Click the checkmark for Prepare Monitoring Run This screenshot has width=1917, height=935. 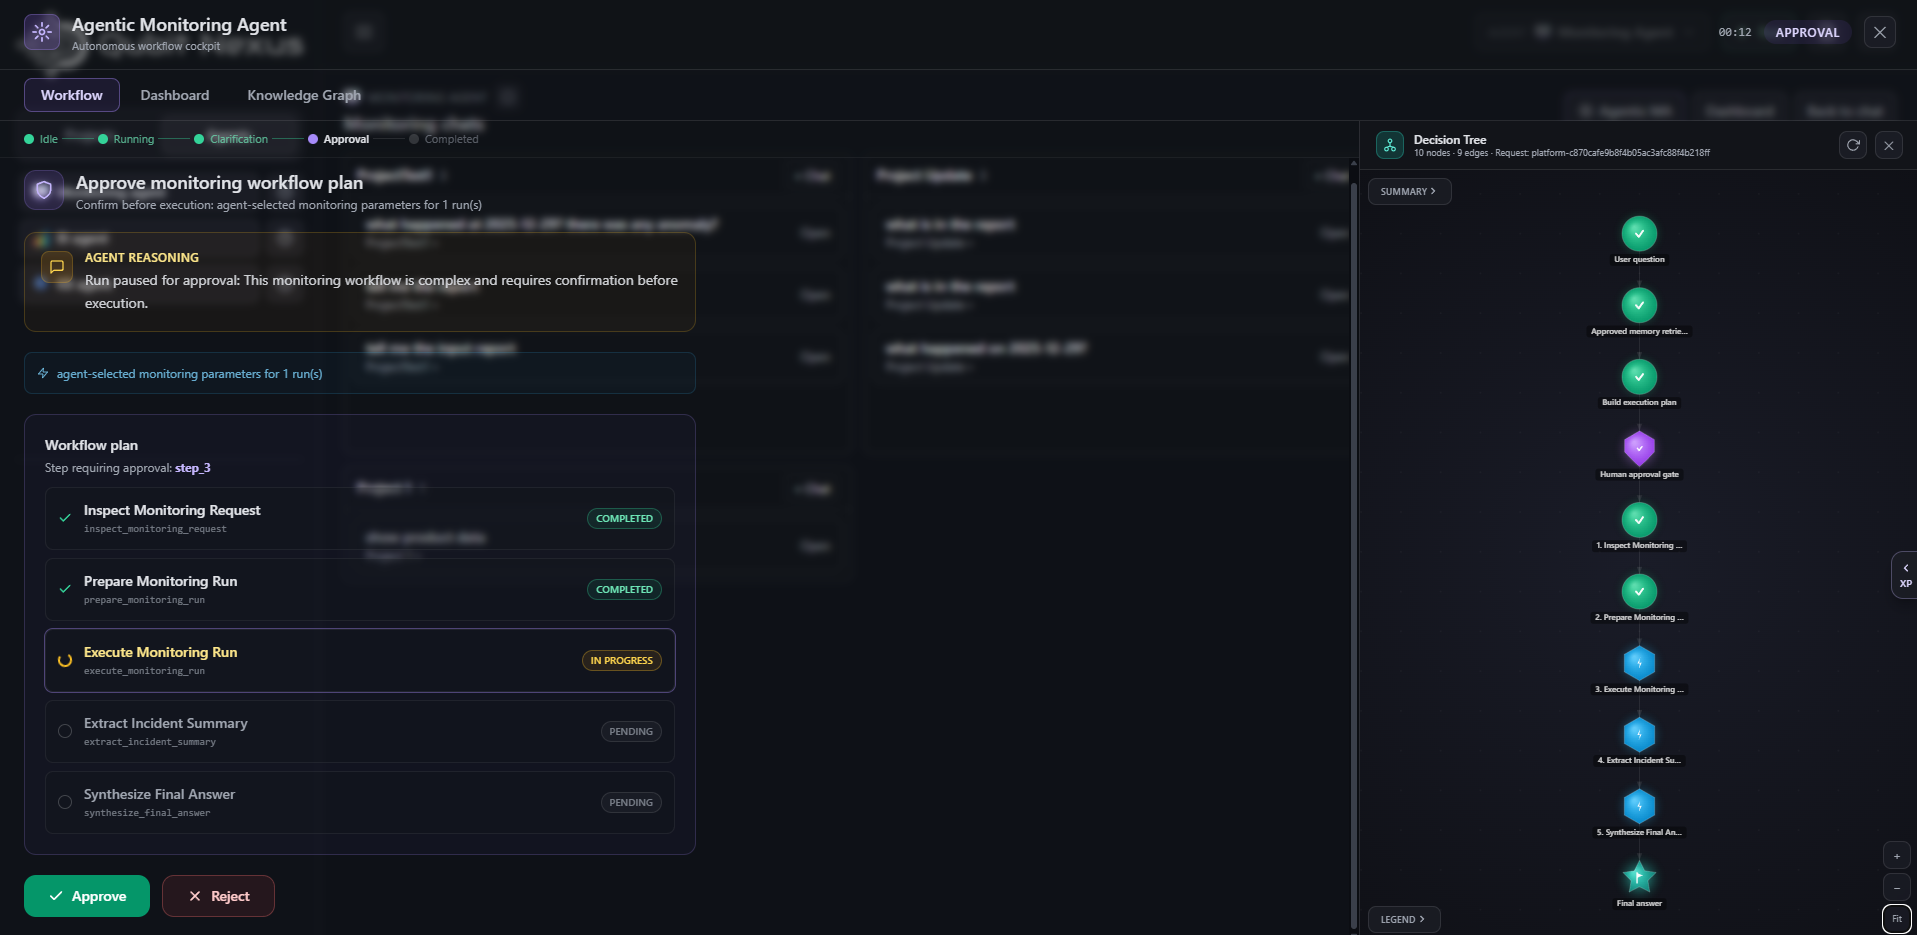(x=65, y=589)
